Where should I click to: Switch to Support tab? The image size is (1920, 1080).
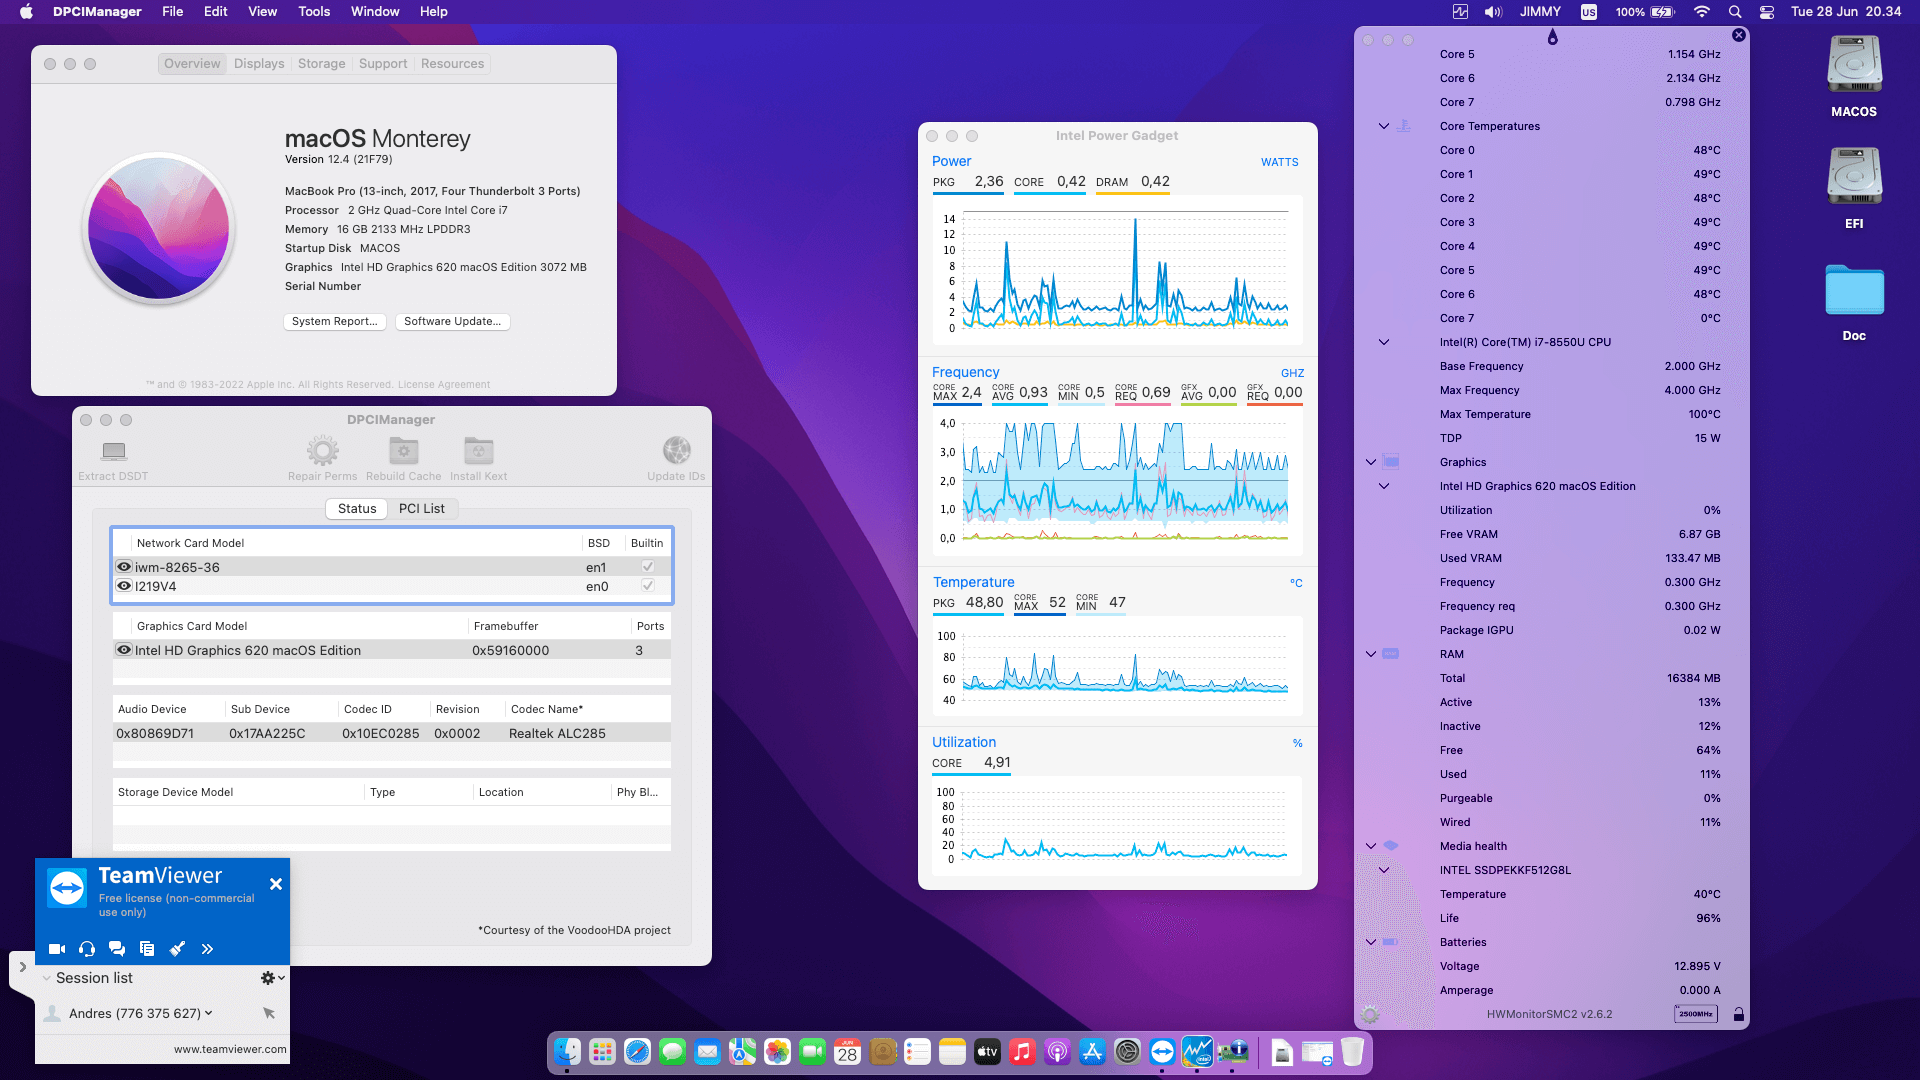click(x=383, y=64)
